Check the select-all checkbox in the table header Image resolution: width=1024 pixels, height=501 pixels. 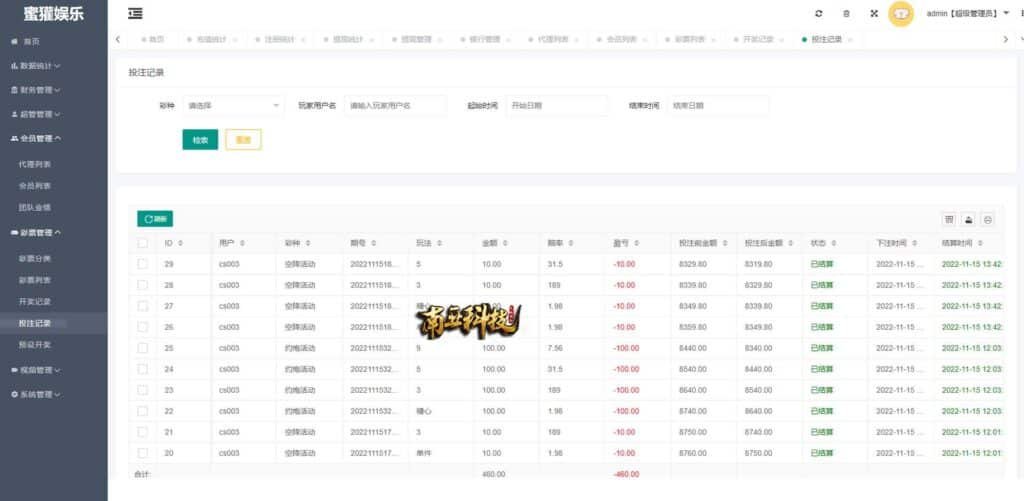(143, 243)
